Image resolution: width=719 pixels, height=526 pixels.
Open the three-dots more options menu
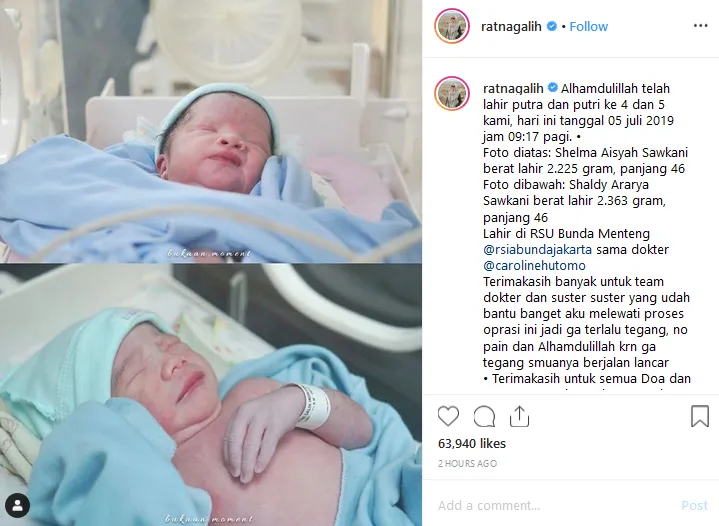coord(700,26)
